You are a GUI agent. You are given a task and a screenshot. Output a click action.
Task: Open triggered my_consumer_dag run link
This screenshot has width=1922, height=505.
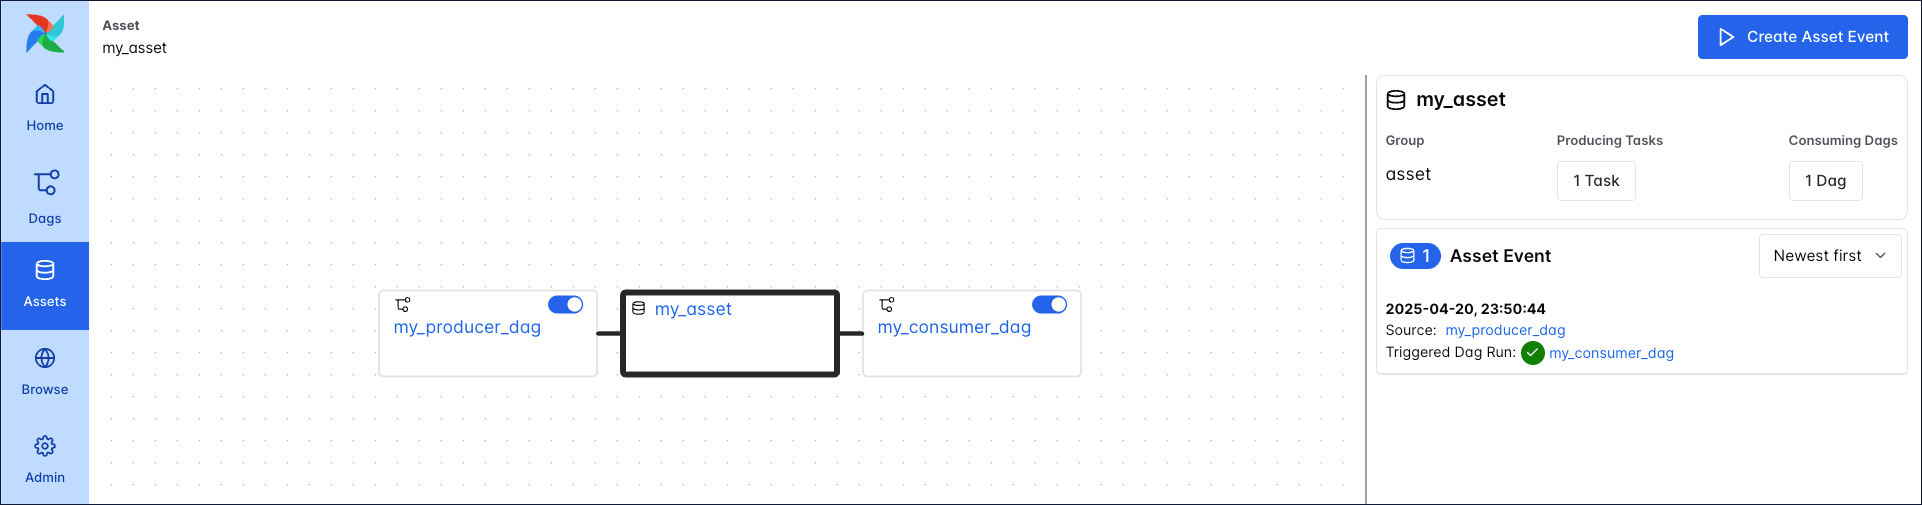tap(1611, 353)
